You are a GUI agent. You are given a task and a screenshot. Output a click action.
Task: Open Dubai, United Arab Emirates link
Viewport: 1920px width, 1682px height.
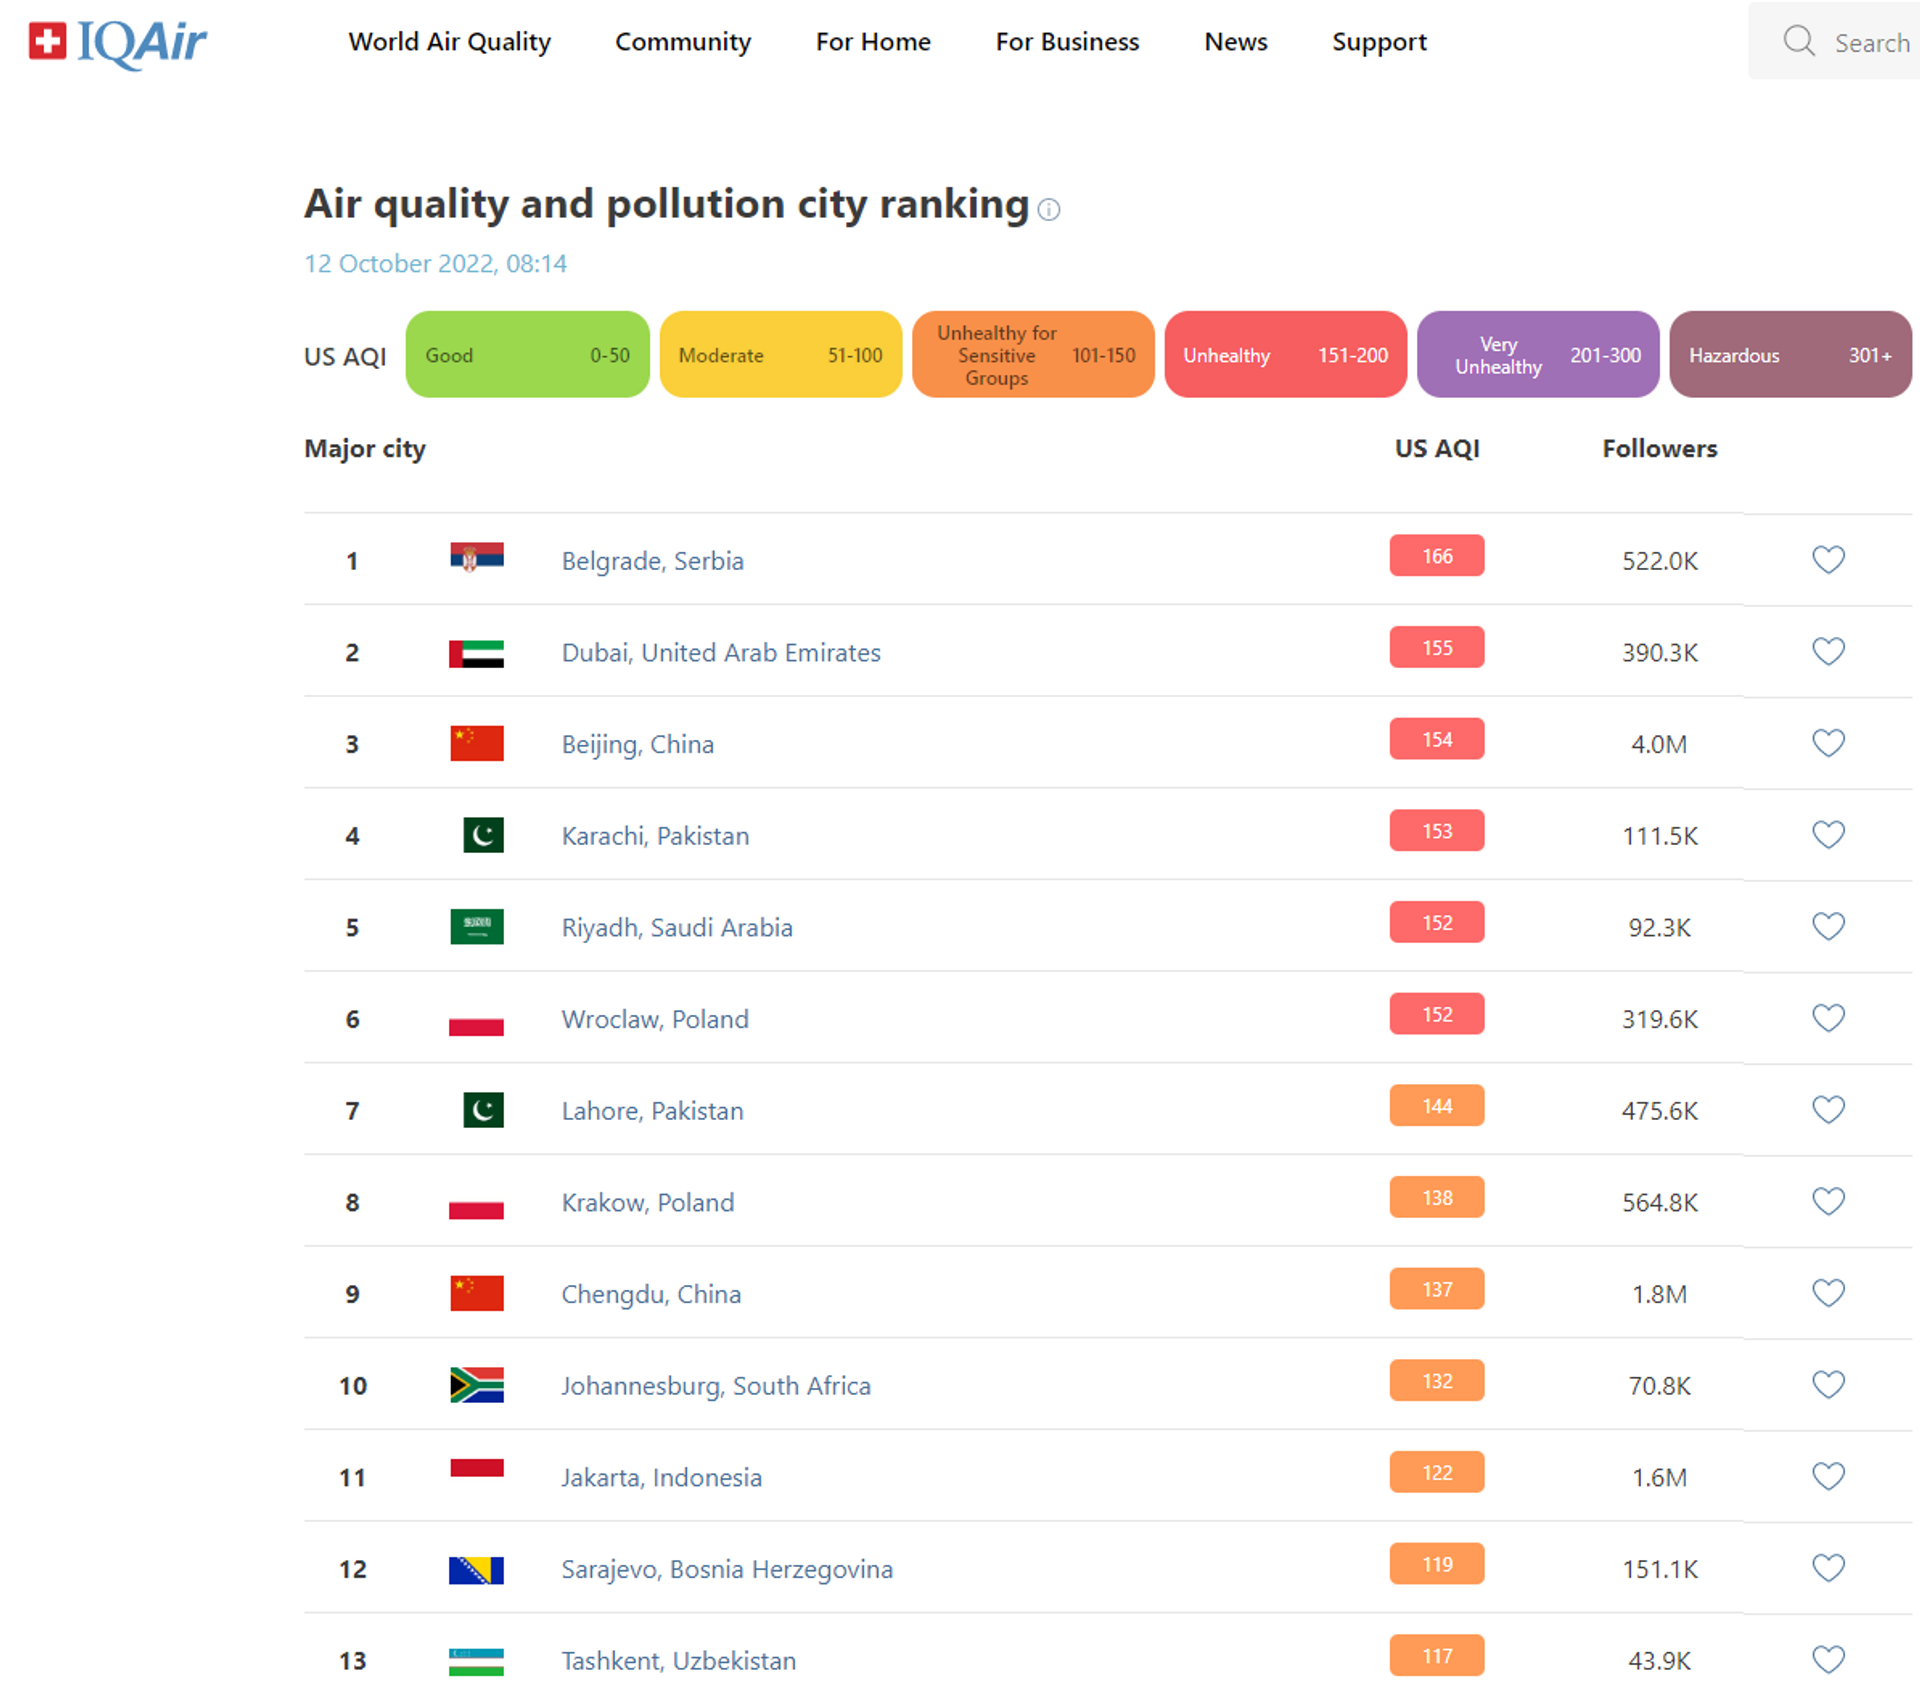721,653
